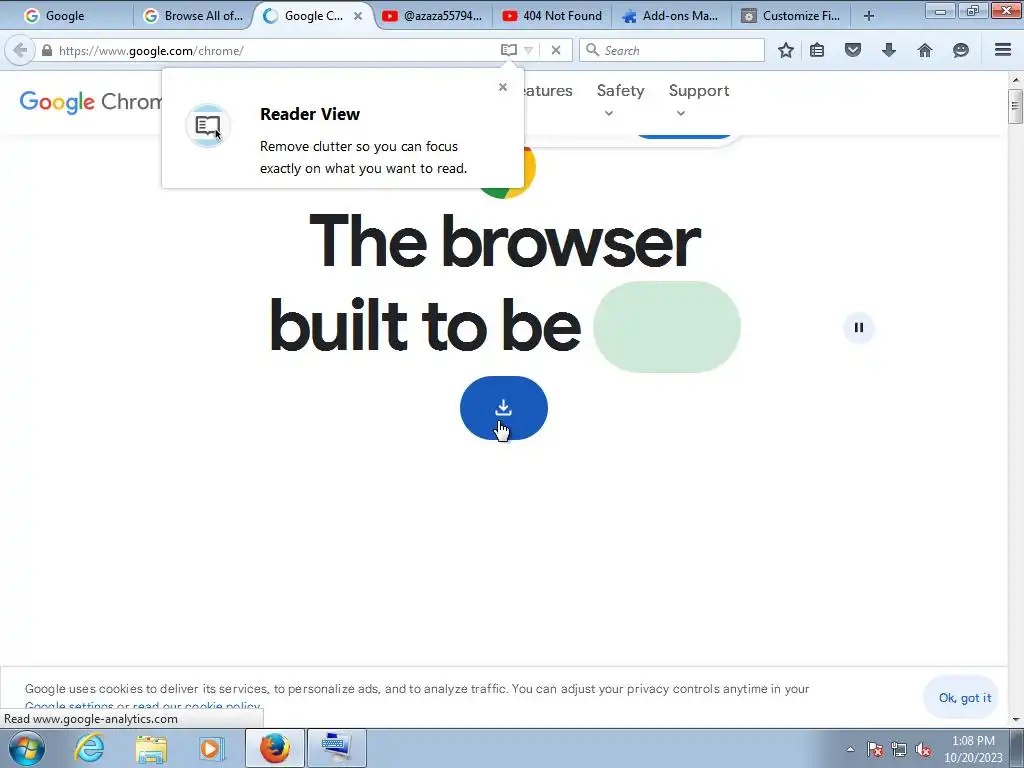
Task: Open a new tab with the plus button
Action: click(x=869, y=16)
